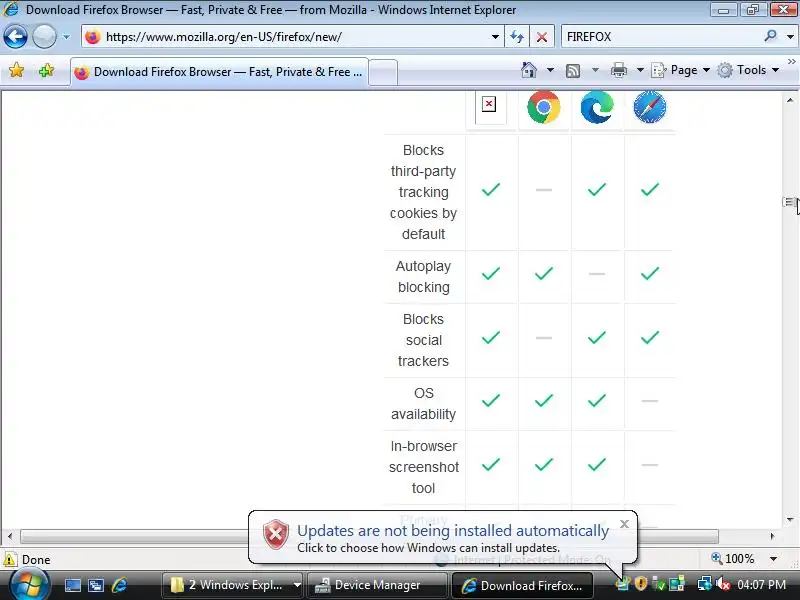The height and width of the screenshot is (600, 800).
Task: Click the red Stop loading icon
Action: pyautogui.click(x=542, y=37)
